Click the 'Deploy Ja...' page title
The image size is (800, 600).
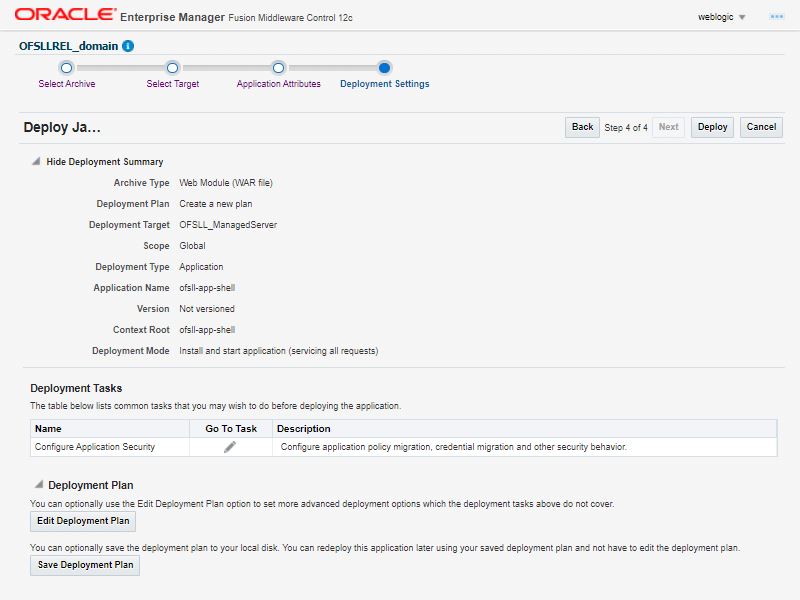click(x=62, y=127)
